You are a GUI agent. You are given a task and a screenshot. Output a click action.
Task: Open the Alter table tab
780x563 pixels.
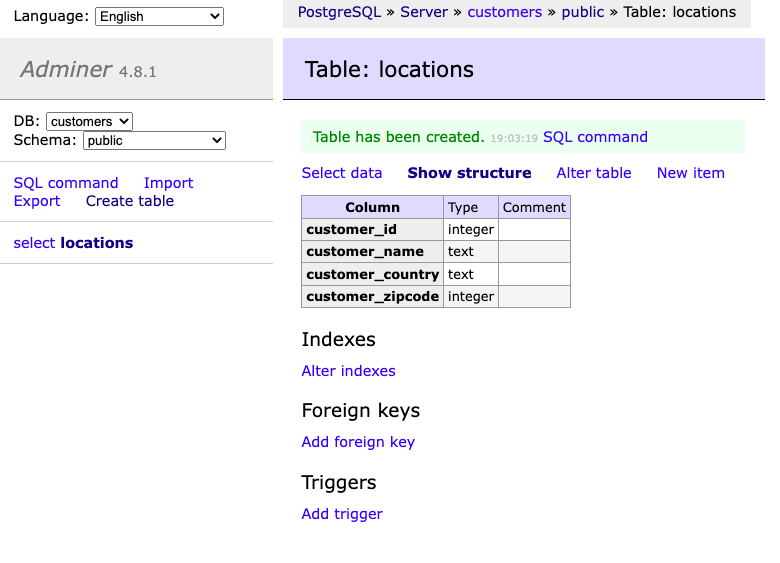[x=594, y=173]
